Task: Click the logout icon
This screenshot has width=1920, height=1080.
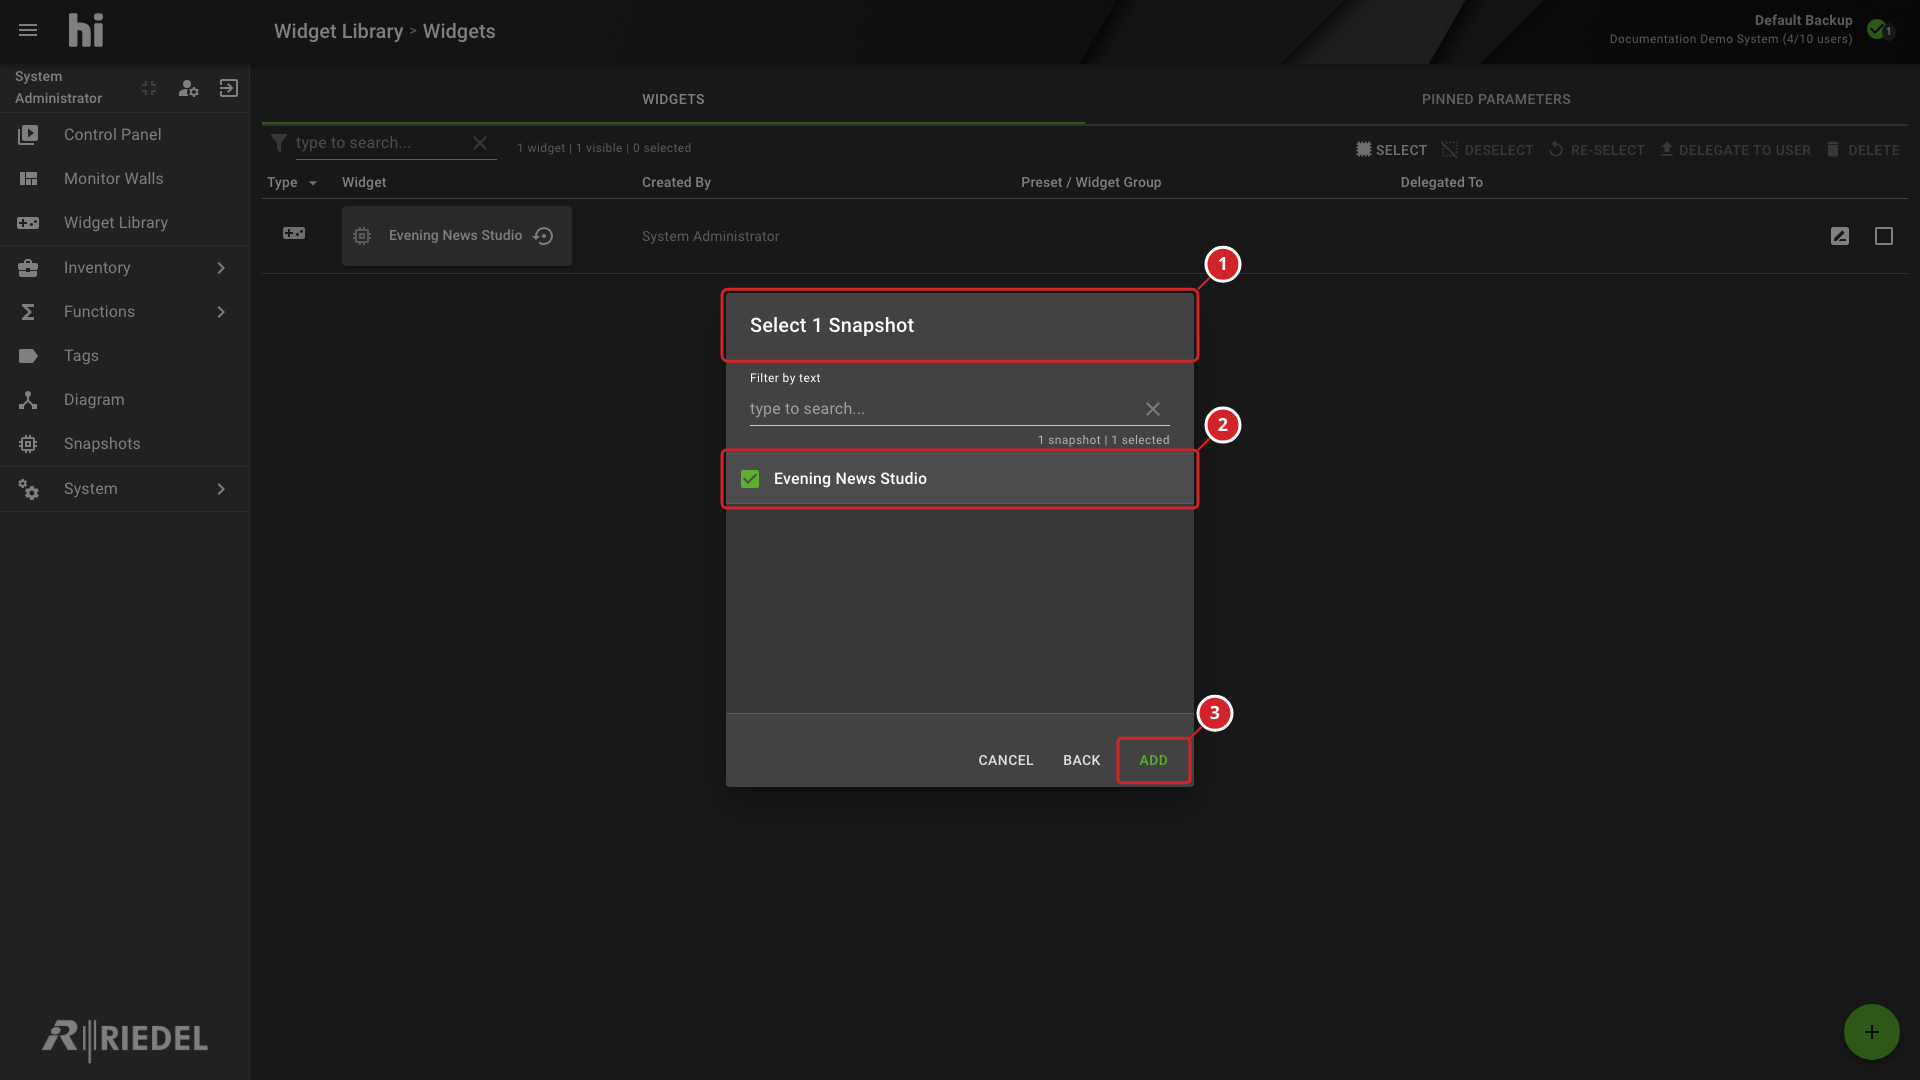Action: tap(229, 88)
